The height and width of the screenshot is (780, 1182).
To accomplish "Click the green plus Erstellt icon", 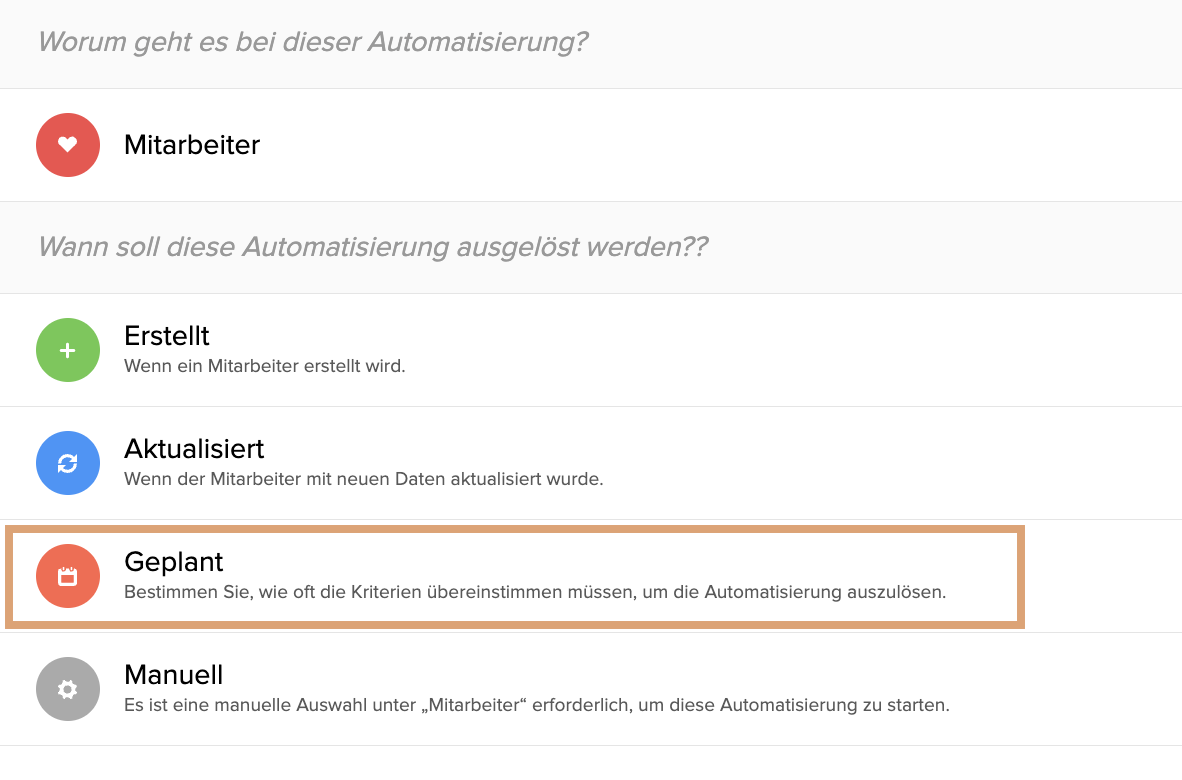I will (x=68, y=350).
